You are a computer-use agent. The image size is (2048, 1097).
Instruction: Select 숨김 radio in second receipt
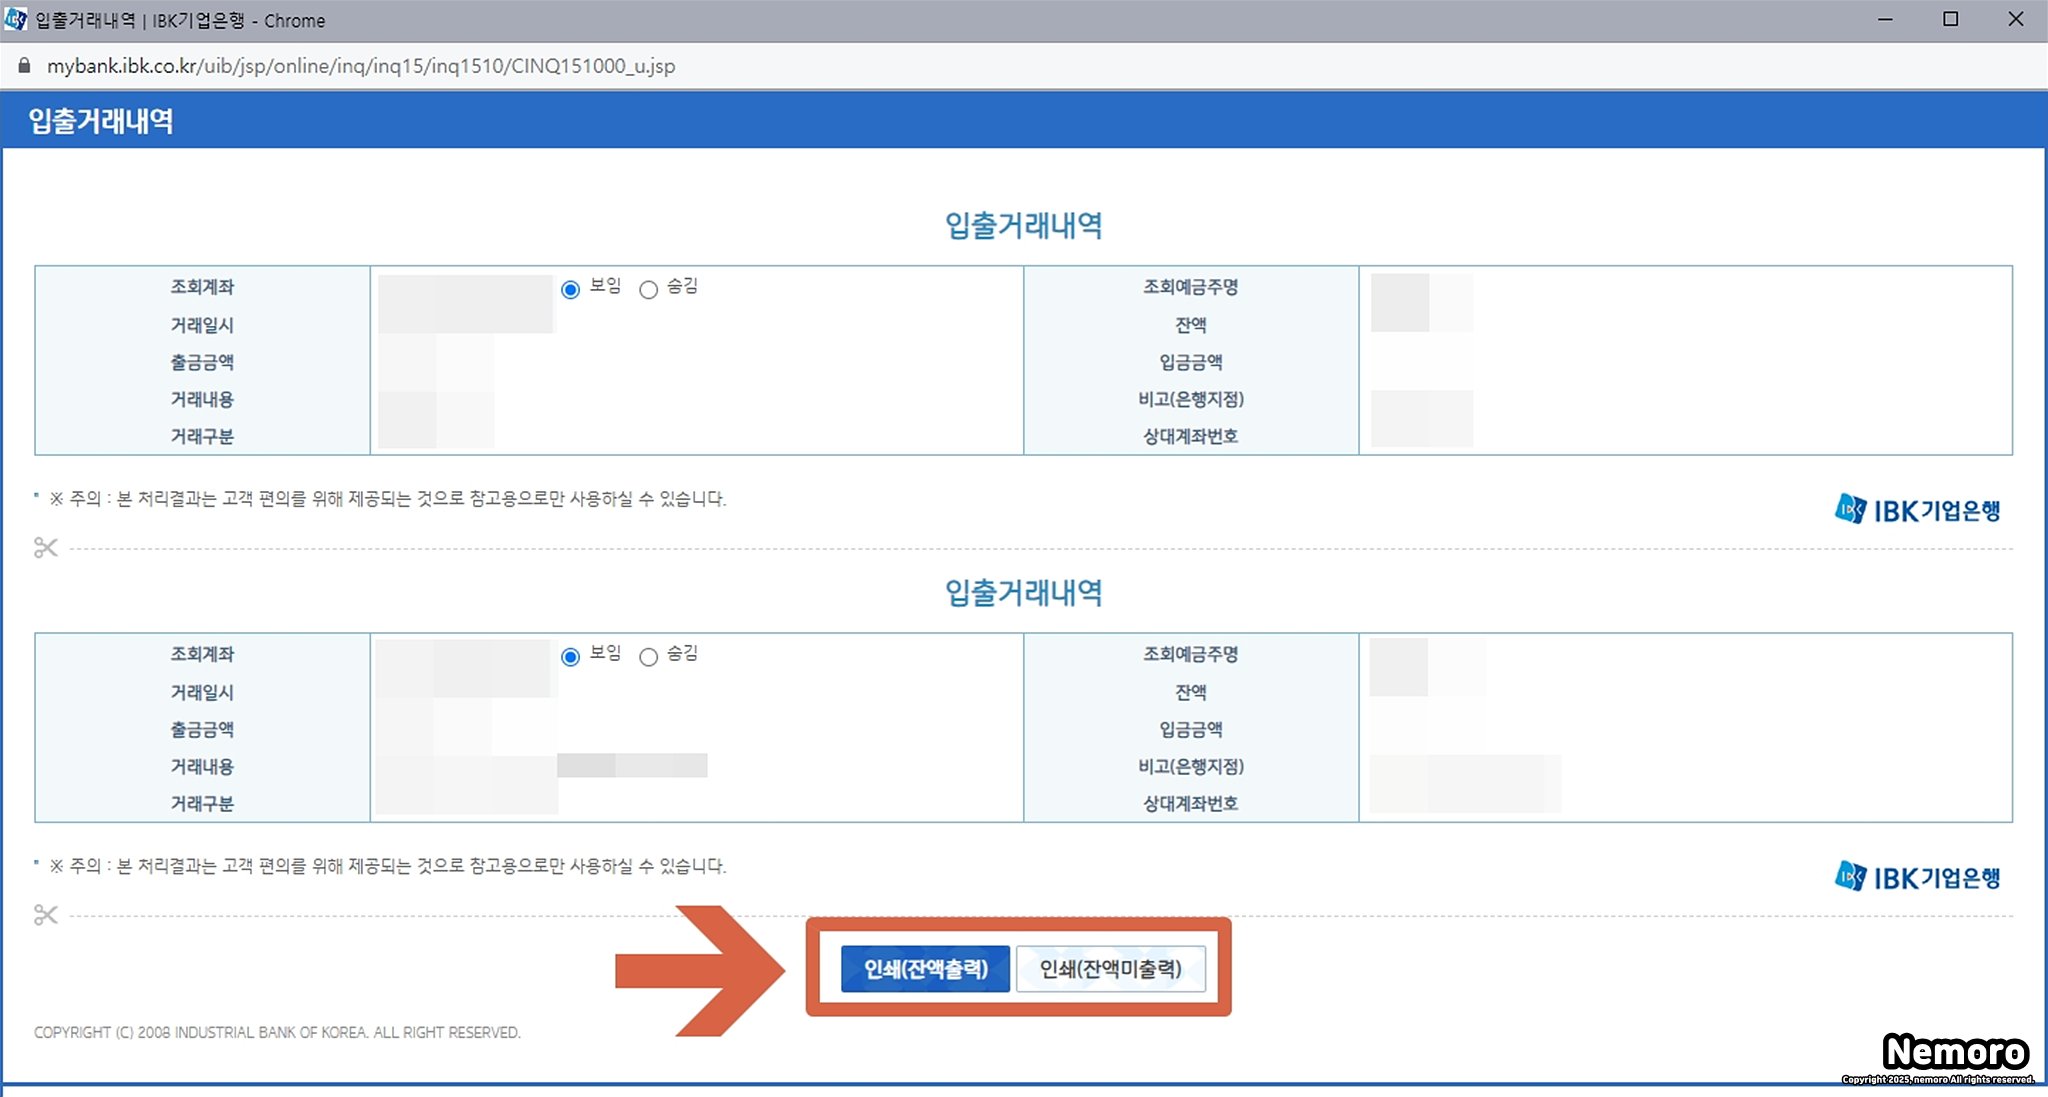649,657
